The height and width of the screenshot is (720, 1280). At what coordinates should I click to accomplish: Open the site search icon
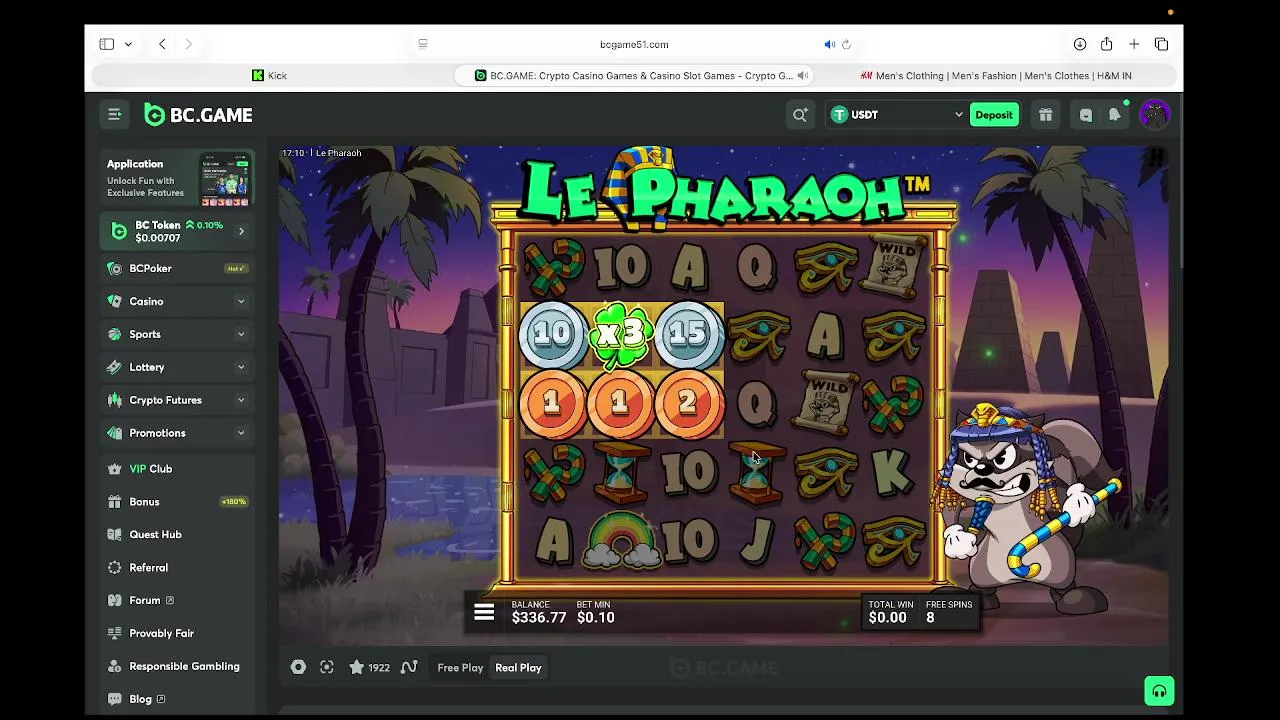coord(800,115)
